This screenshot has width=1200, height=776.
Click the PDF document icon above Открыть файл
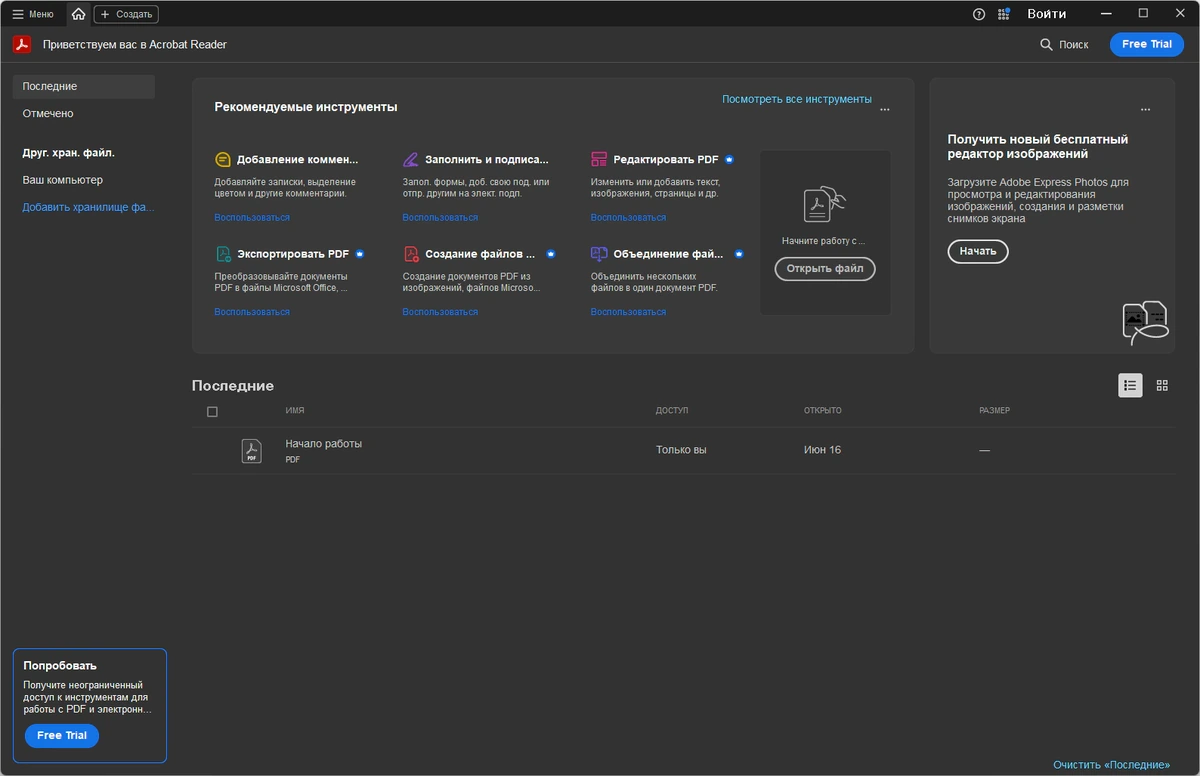click(x=825, y=204)
